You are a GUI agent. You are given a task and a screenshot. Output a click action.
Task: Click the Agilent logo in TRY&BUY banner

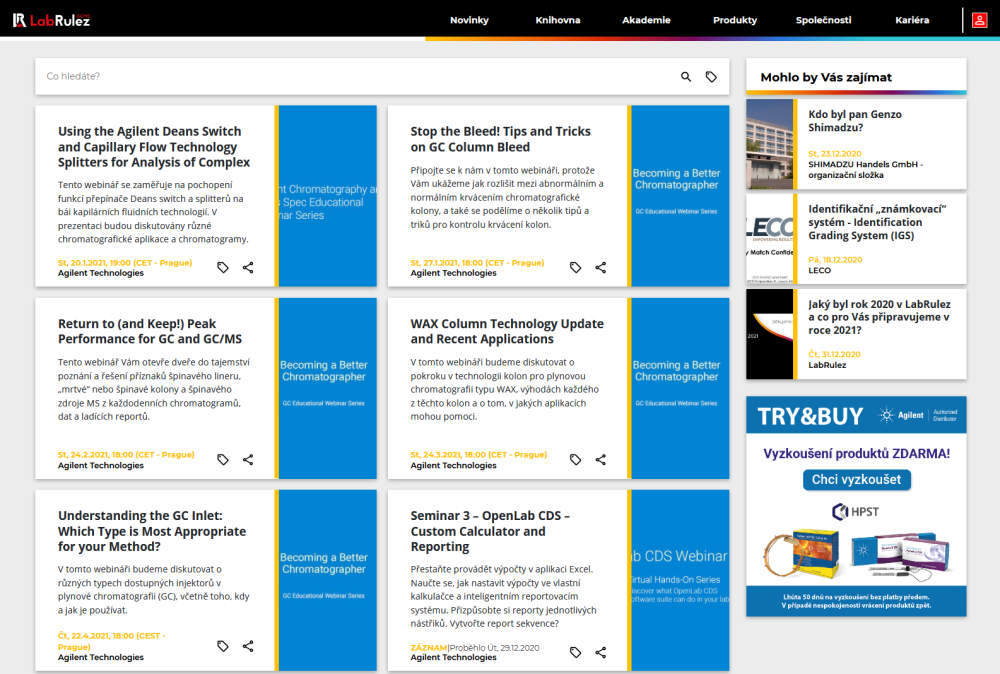(x=901, y=415)
